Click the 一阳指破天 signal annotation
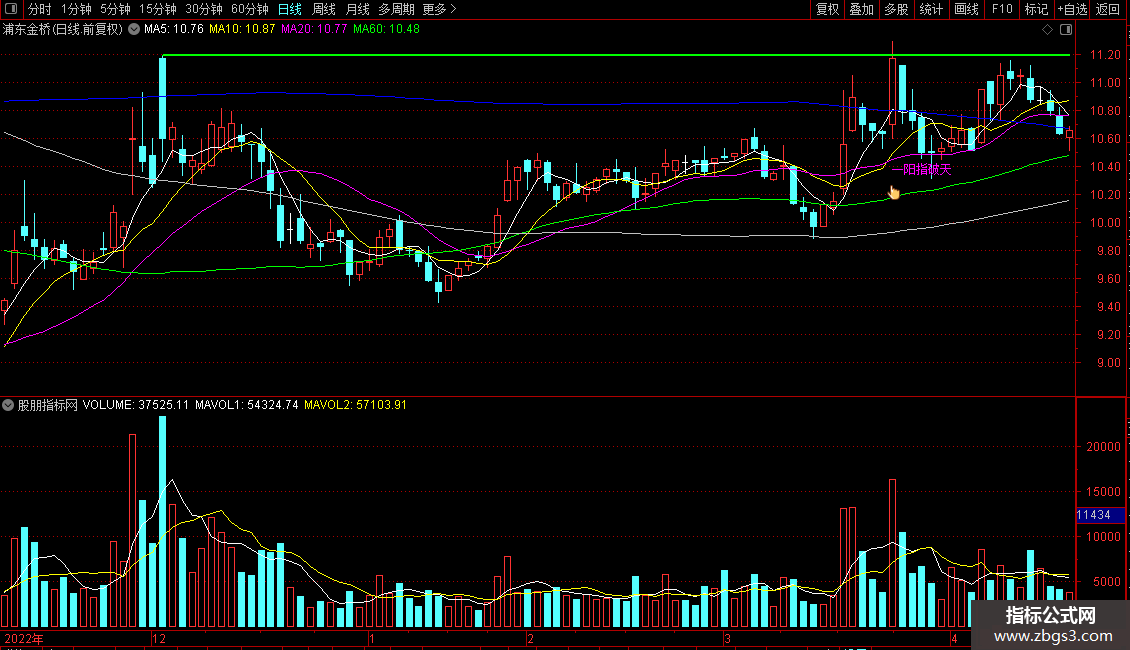 pos(922,170)
